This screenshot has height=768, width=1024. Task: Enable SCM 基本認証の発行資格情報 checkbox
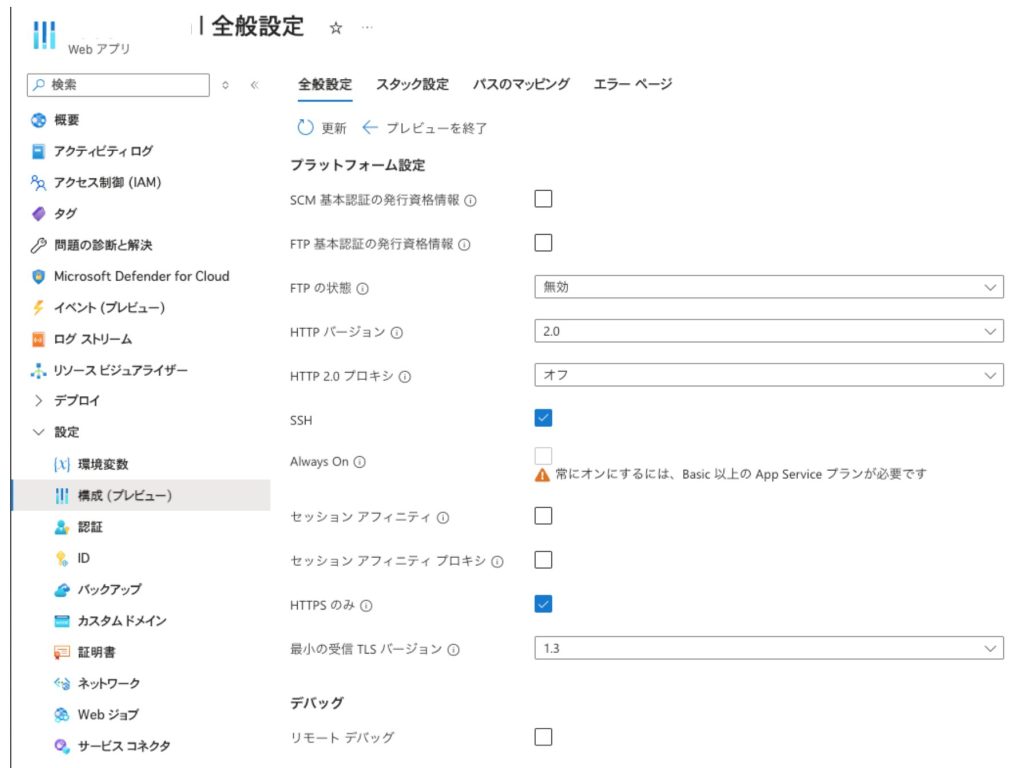tap(543, 199)
